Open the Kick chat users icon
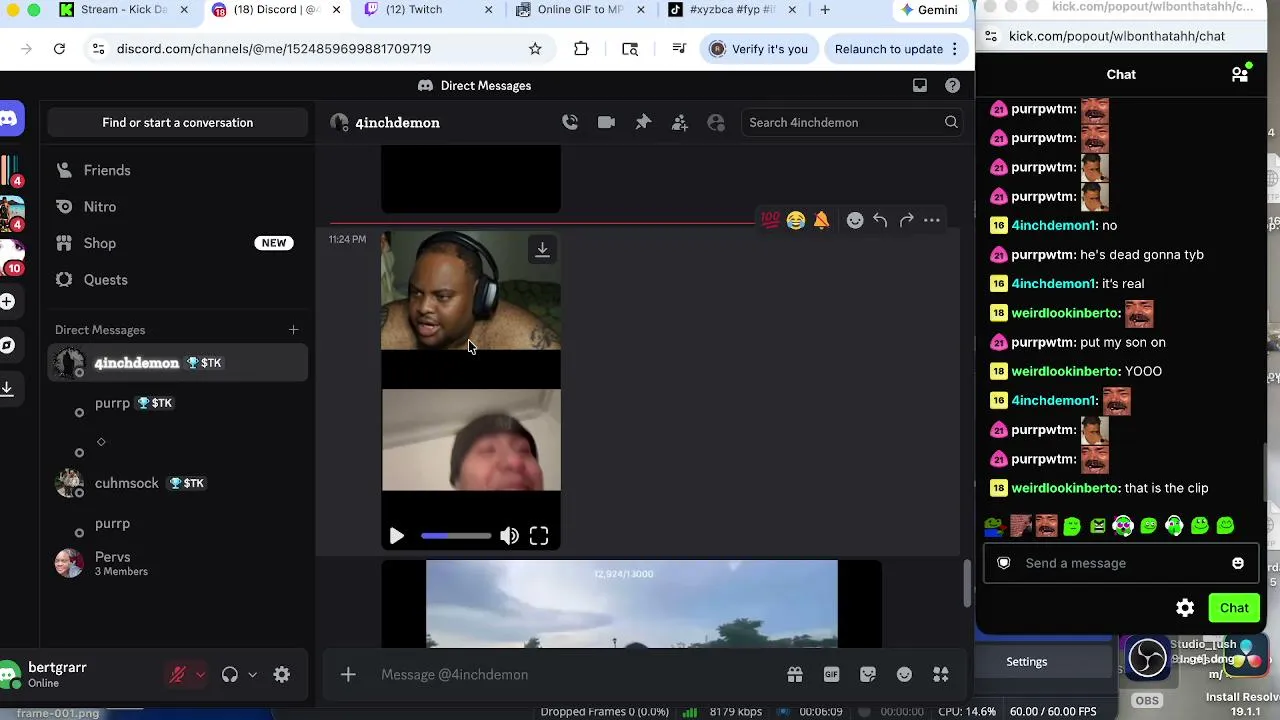The image size is (1280, 720). tap(1240, 74)
